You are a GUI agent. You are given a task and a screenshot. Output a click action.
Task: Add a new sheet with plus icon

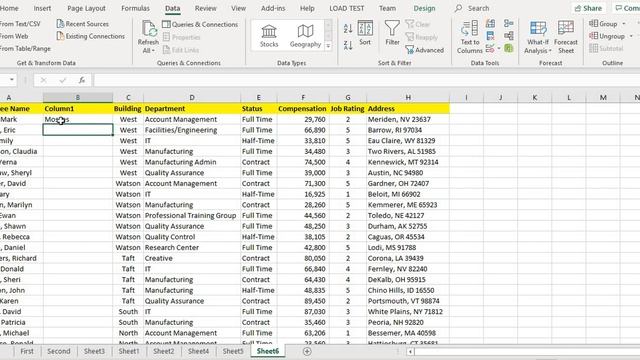307,351
